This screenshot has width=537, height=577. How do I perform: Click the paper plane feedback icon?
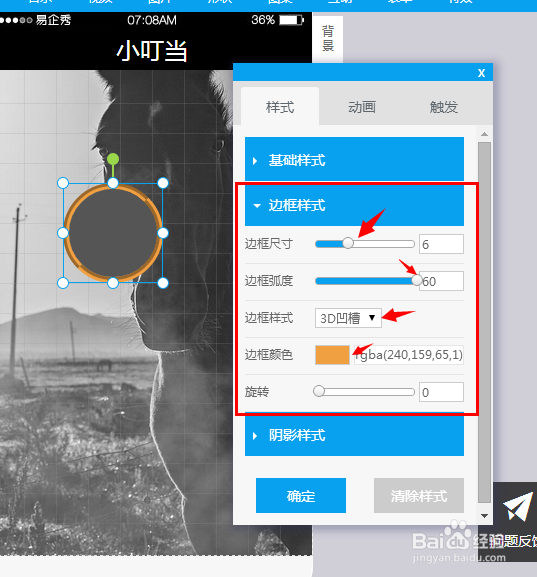coord(518,506)
